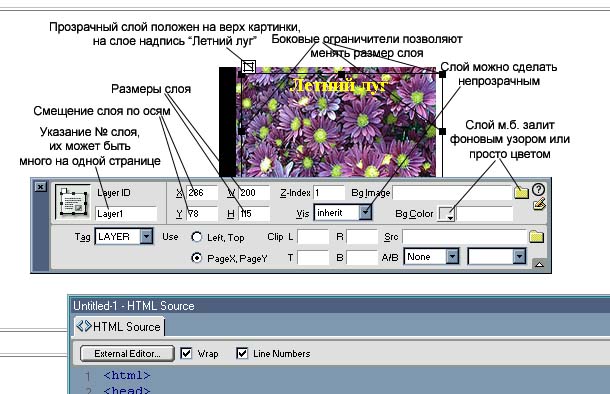Click the H height field showing 115
The height and width of the screenshot is (394, 610).
click(x=254, y=214)
